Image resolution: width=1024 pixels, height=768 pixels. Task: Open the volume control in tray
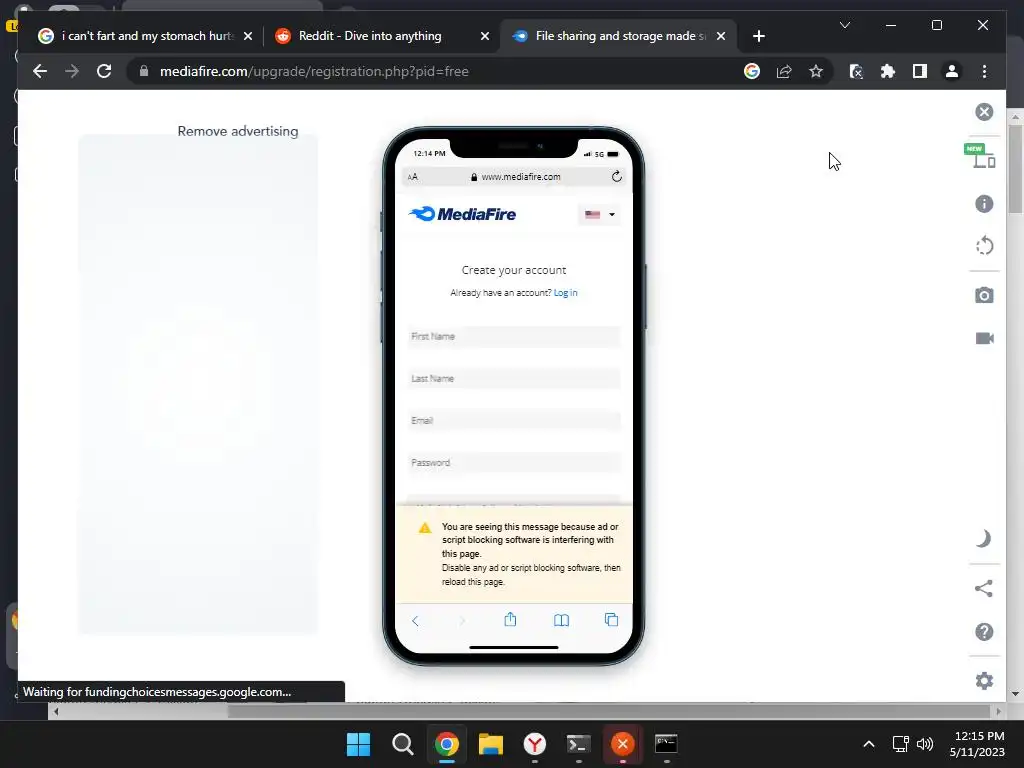click(925, 744)
